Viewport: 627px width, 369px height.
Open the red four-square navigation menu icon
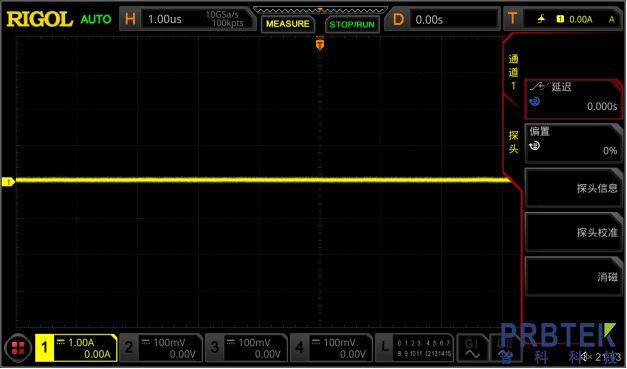[18, 348]
